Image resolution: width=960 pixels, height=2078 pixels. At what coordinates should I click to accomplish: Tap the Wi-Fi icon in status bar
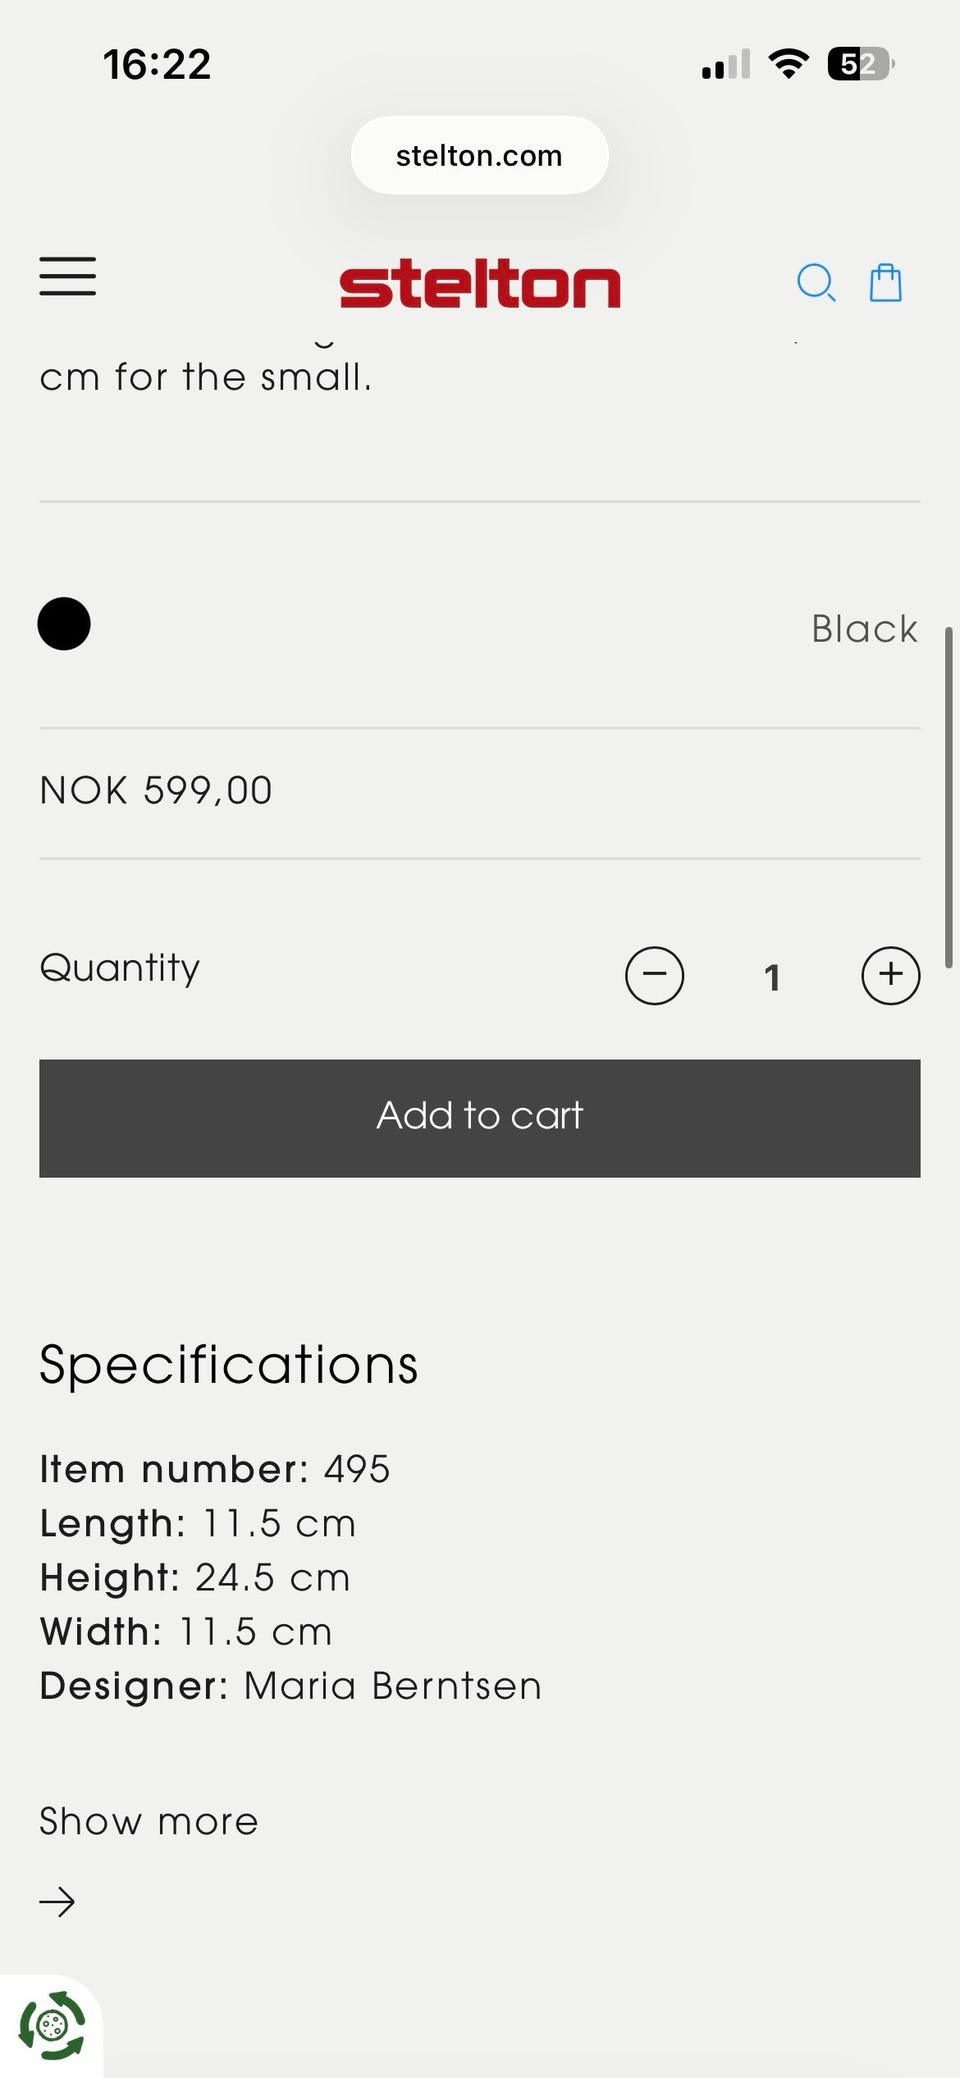click(x=789, y=64)
